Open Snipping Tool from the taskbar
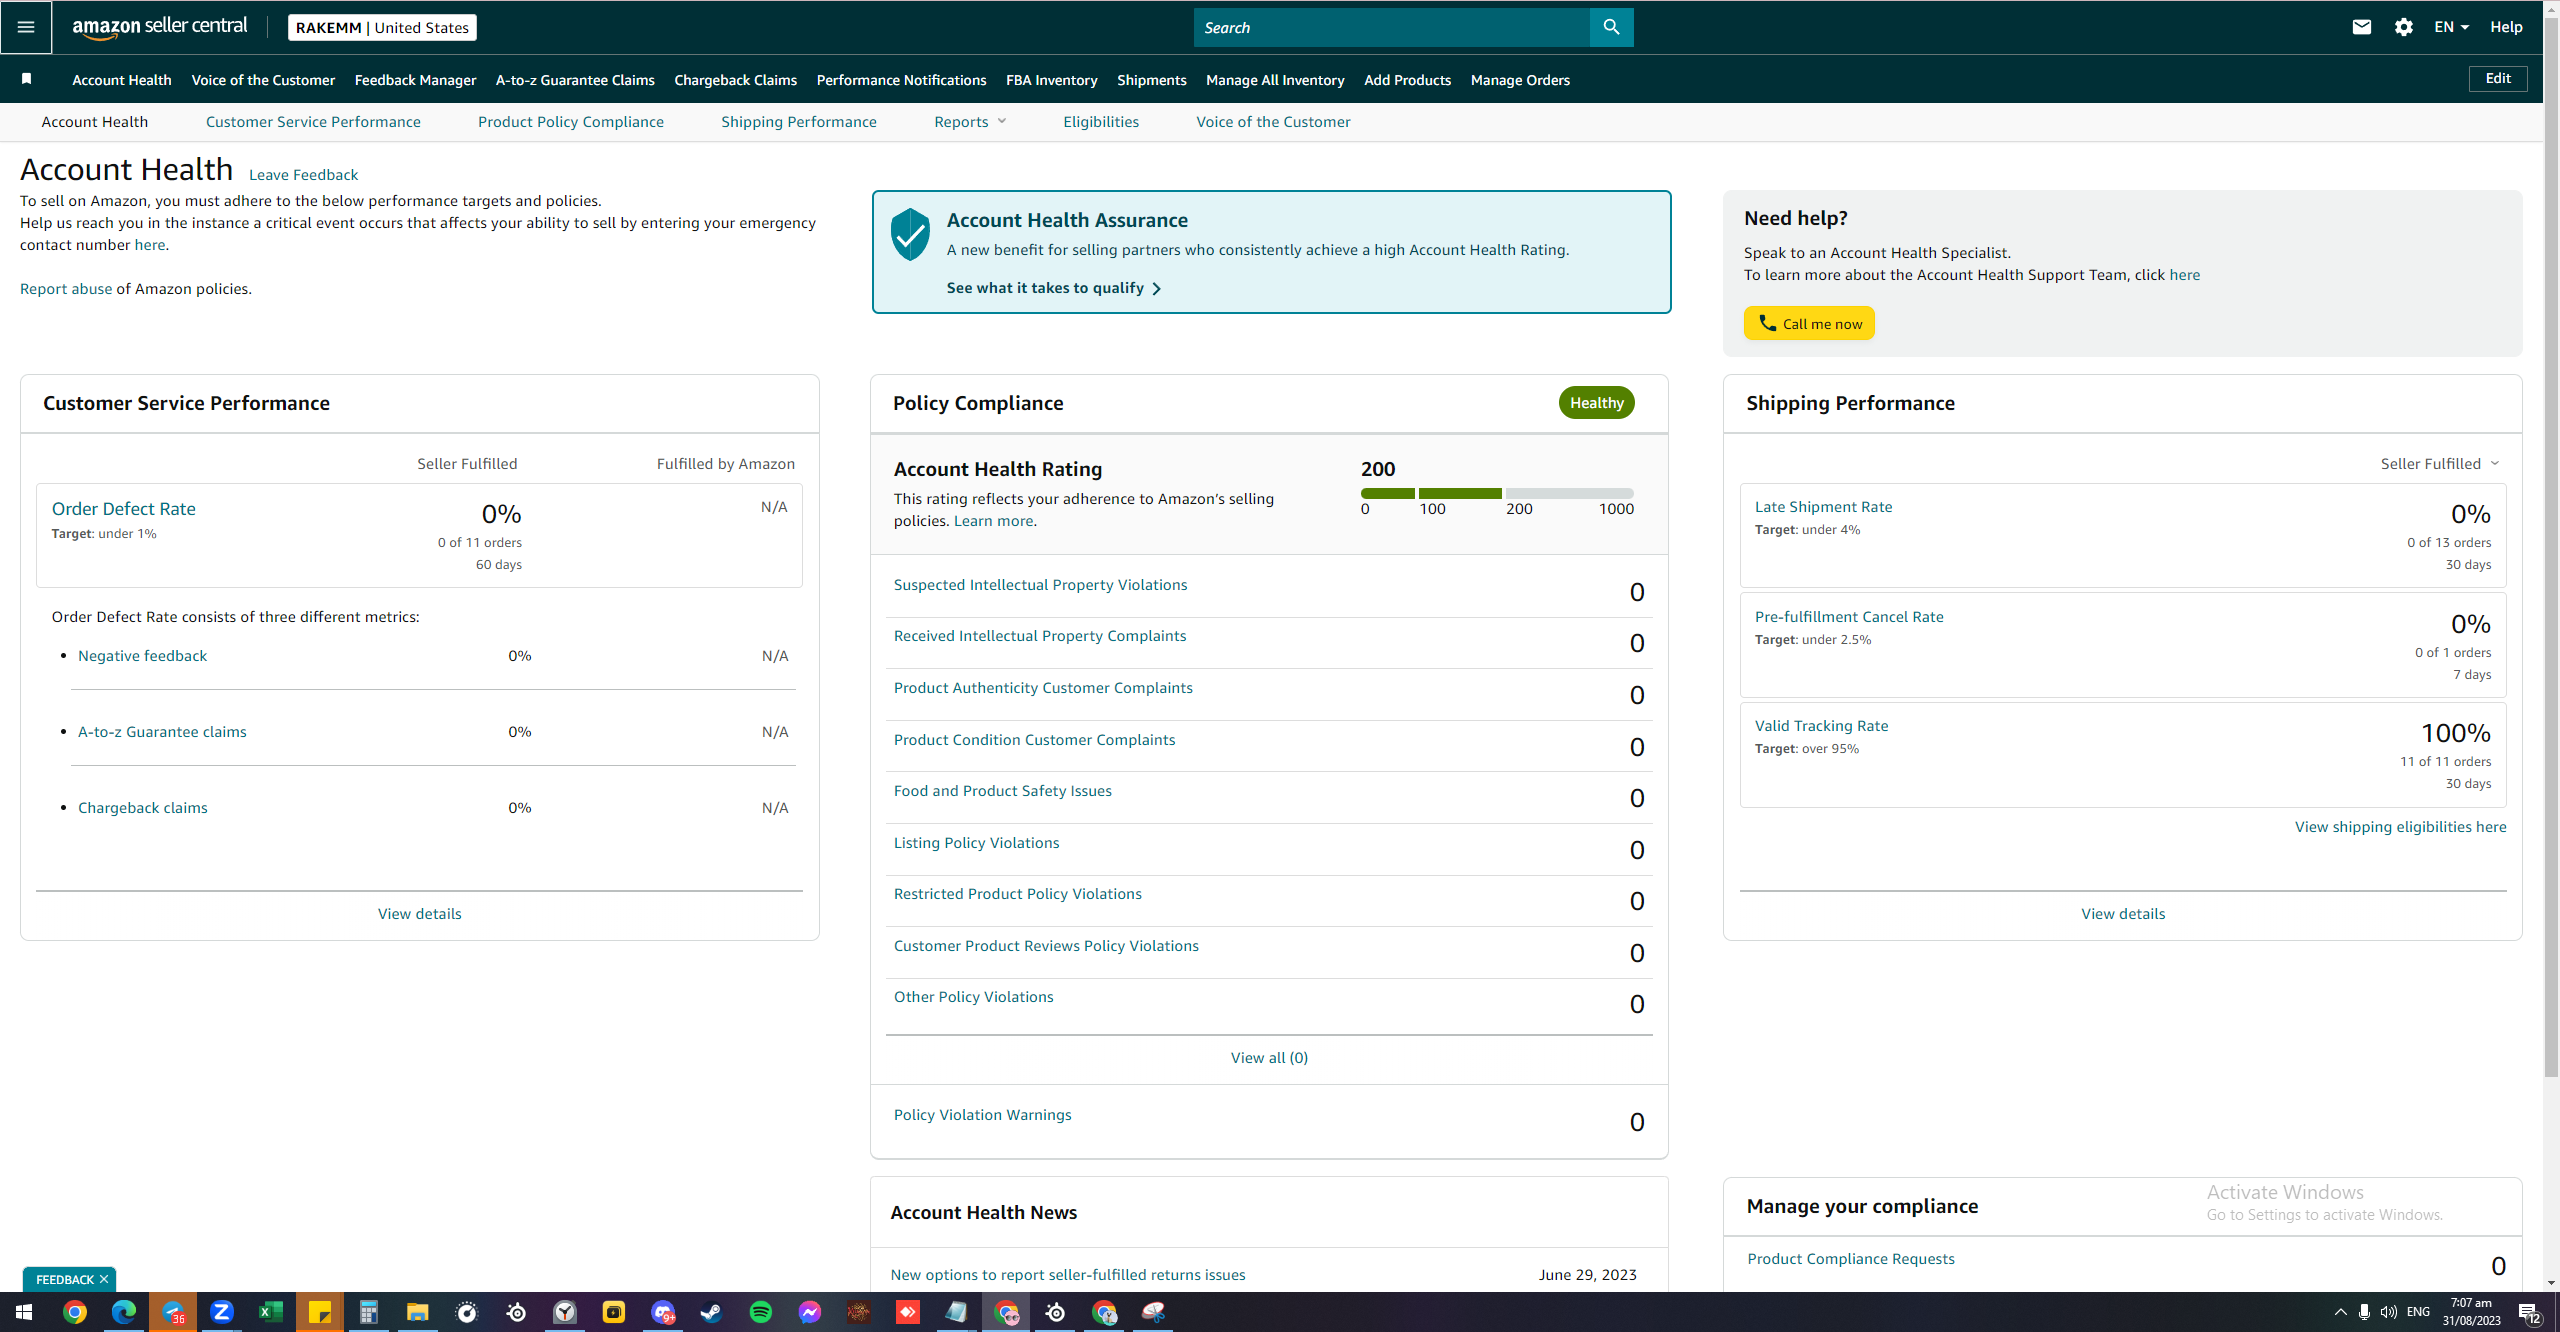Viewport: 2560px width, 1332px height. point(1153,1312)
